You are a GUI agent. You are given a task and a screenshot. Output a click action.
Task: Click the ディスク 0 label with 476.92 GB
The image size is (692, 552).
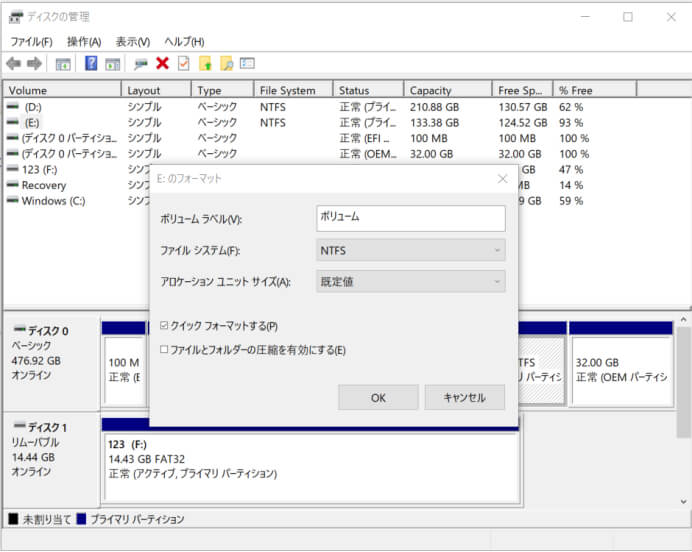point(52,363)
